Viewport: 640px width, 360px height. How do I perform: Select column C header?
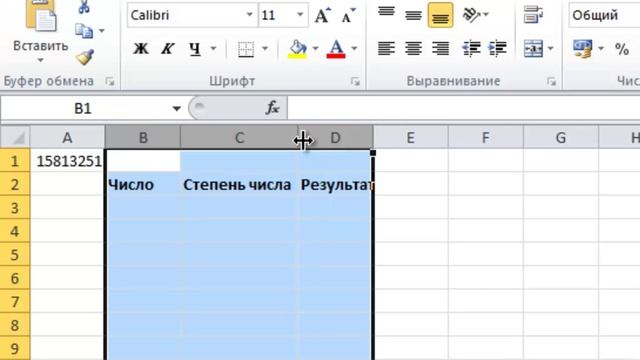[239, 138]
